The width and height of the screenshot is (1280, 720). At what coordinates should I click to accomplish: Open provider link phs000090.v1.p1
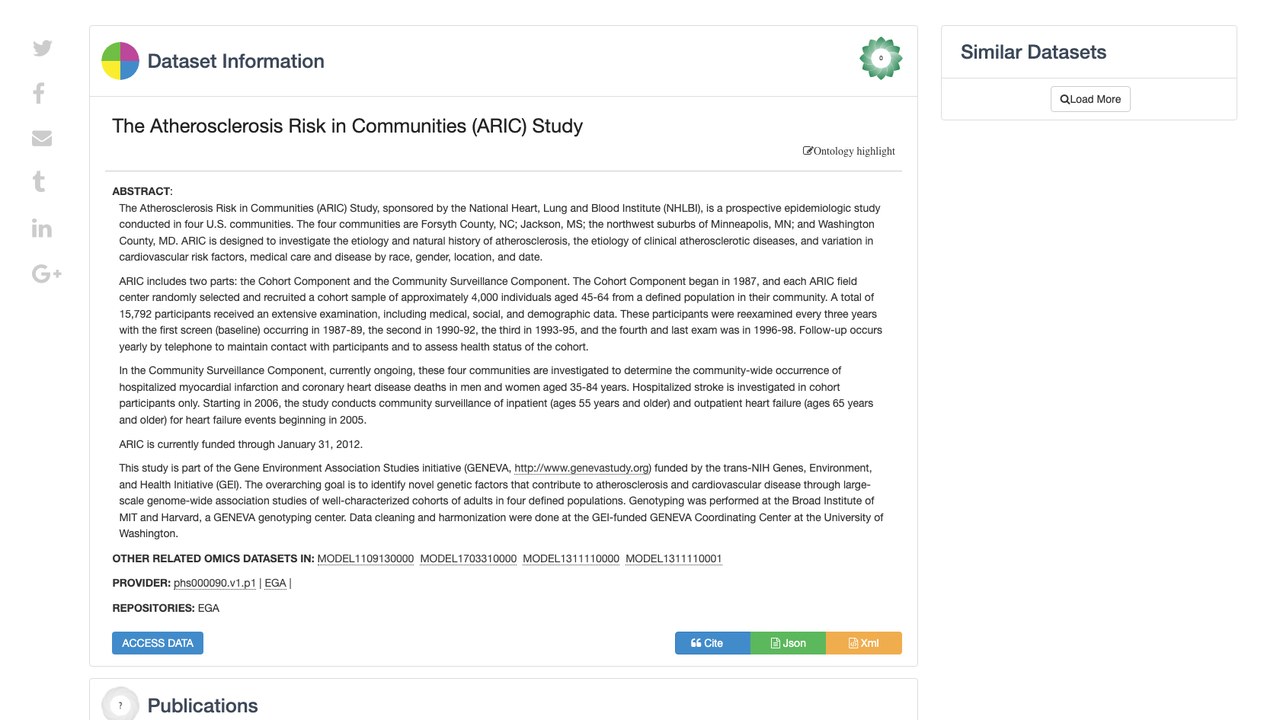point(215,583)
